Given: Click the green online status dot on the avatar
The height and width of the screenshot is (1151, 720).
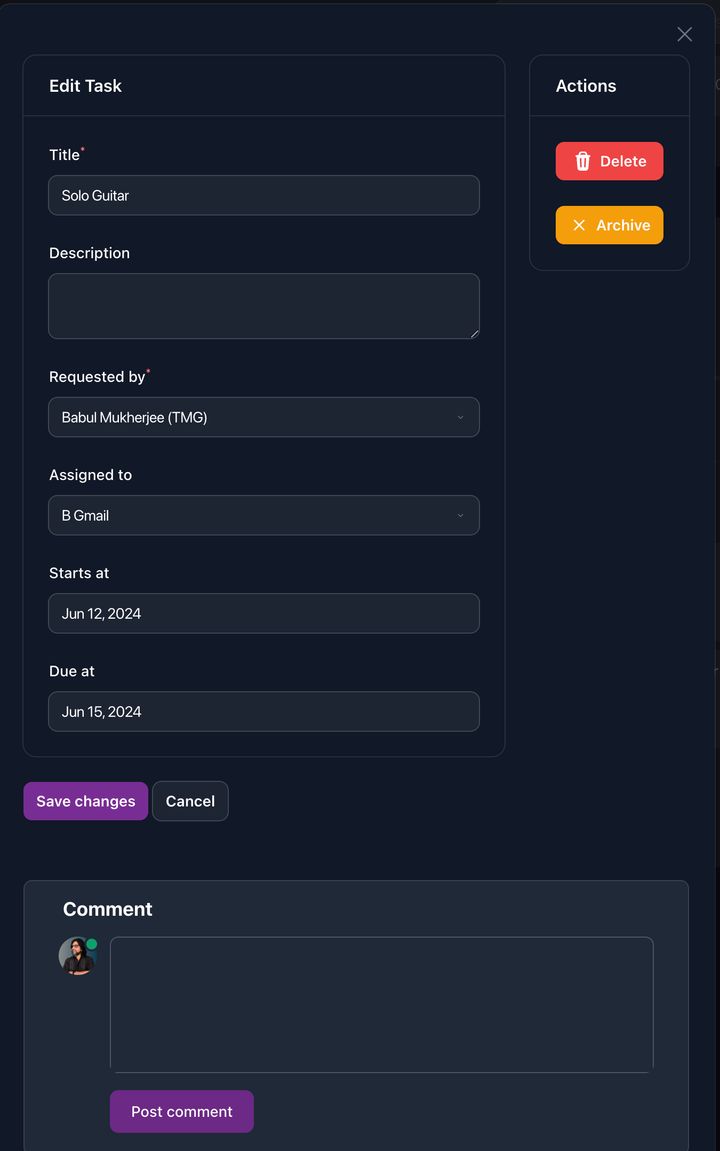Looking at the screenshot, I should tap(92, 941).
